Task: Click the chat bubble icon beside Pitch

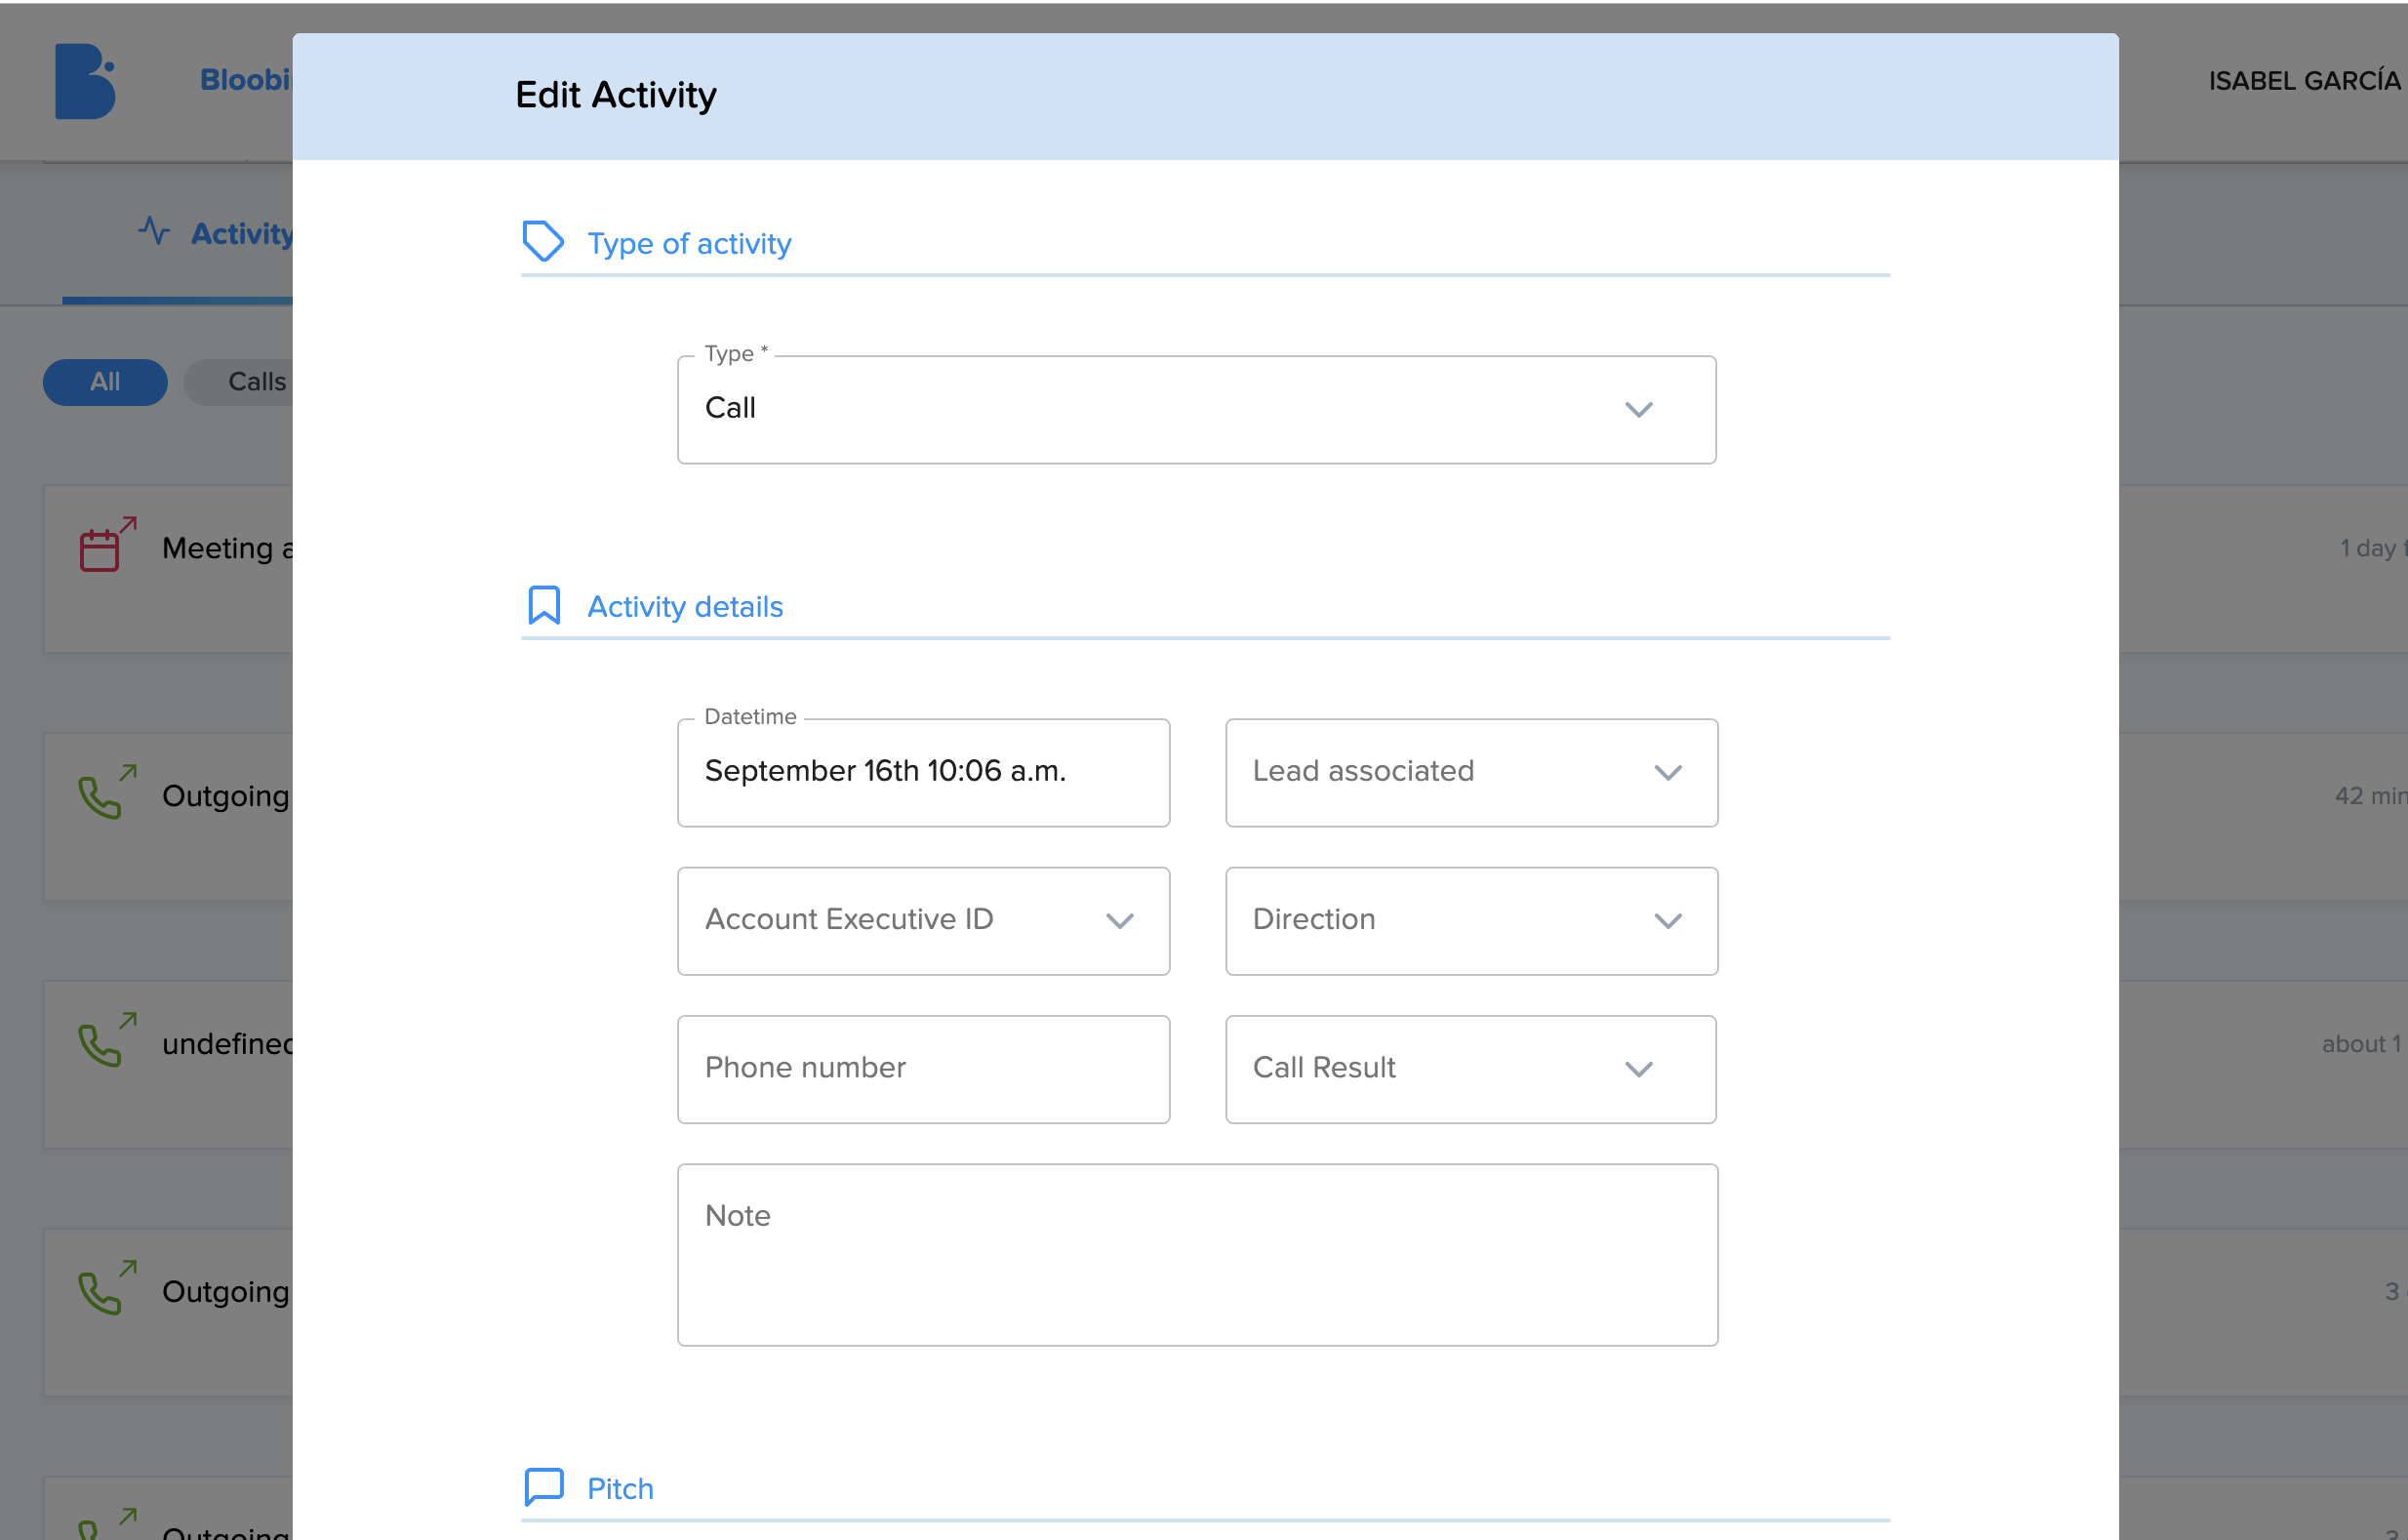Action: [544, 1486]
